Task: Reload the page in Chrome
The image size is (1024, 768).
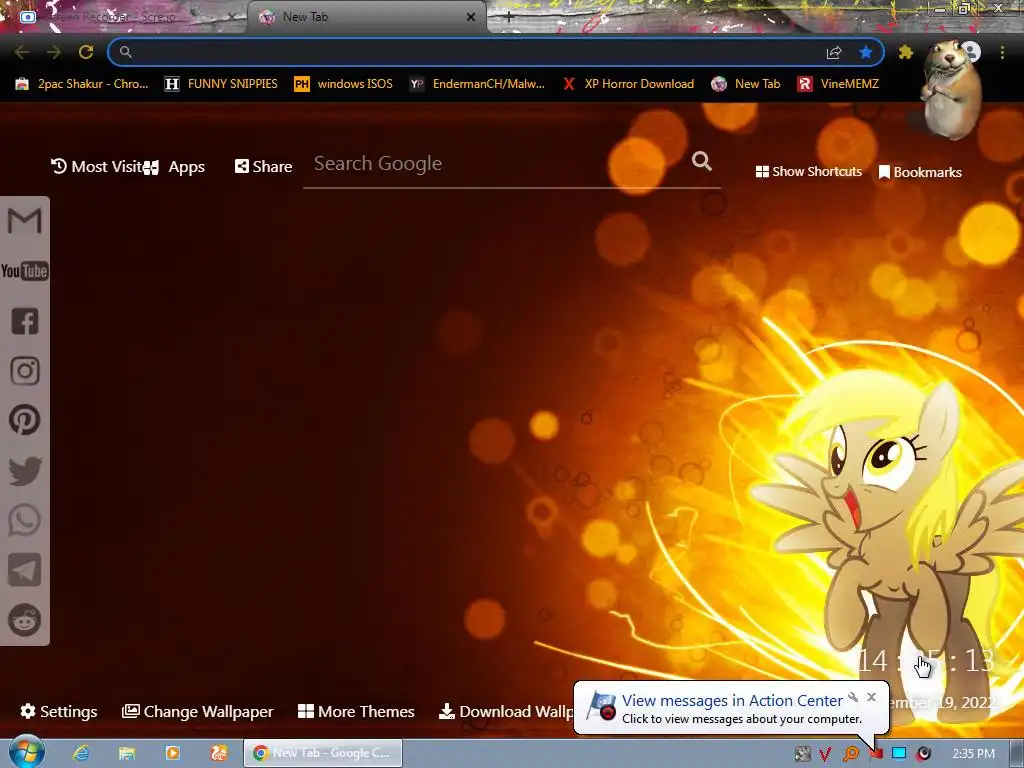Action: [x=86, y=52]
